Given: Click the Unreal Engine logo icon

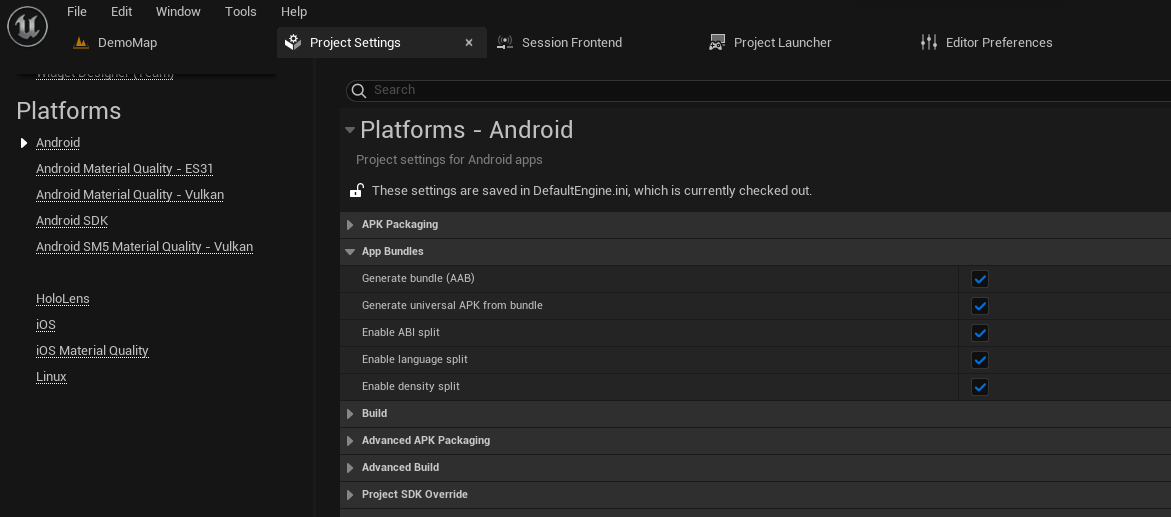Looking at the screenshot, I should (x=28, y=27).
